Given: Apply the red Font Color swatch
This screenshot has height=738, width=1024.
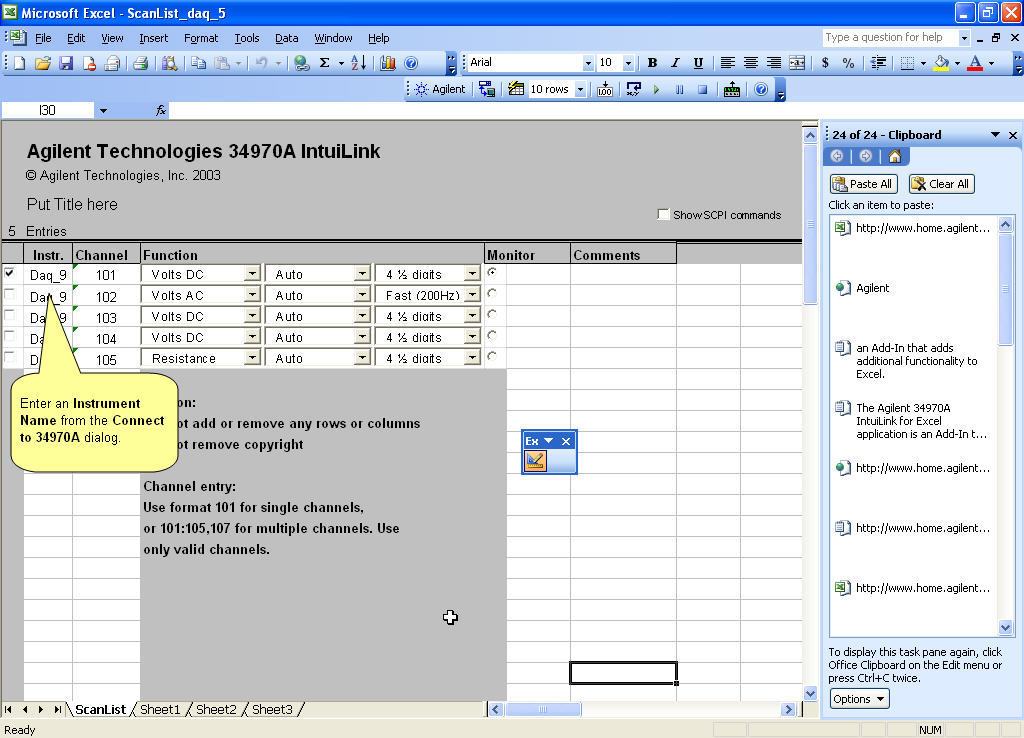Looking at the screenshot, I should 975,63.
